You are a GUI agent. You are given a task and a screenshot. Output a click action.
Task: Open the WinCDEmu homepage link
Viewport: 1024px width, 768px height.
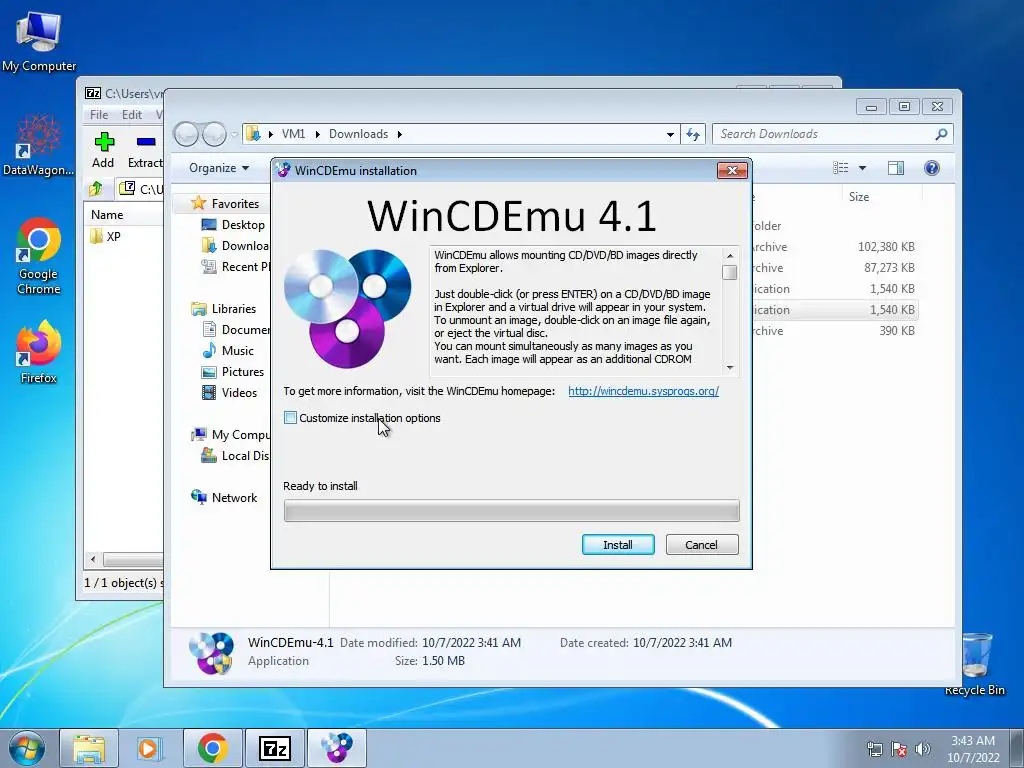tap(643, 391)
